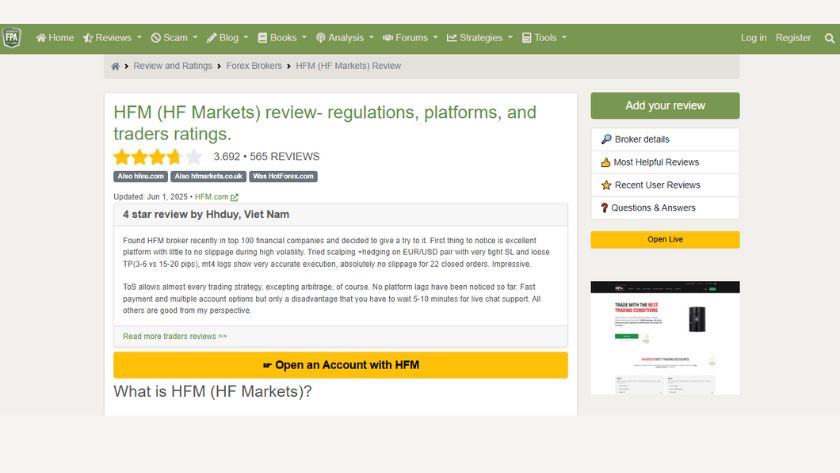Click the HFM website screenshot thumbnail
This screenshot has width=840, height=473.
[665, 338]
